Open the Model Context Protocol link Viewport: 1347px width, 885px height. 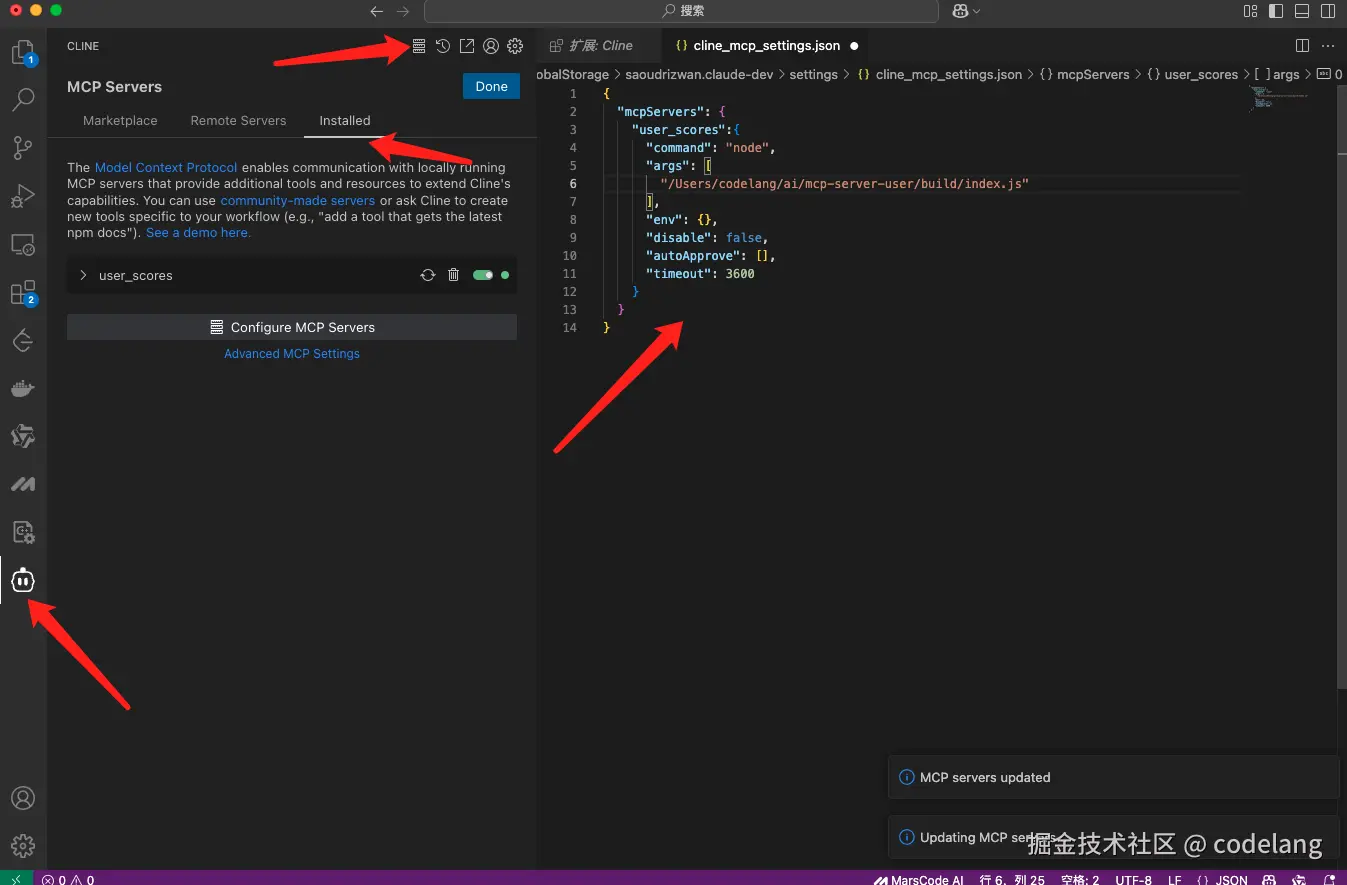(x=166, y=167)
